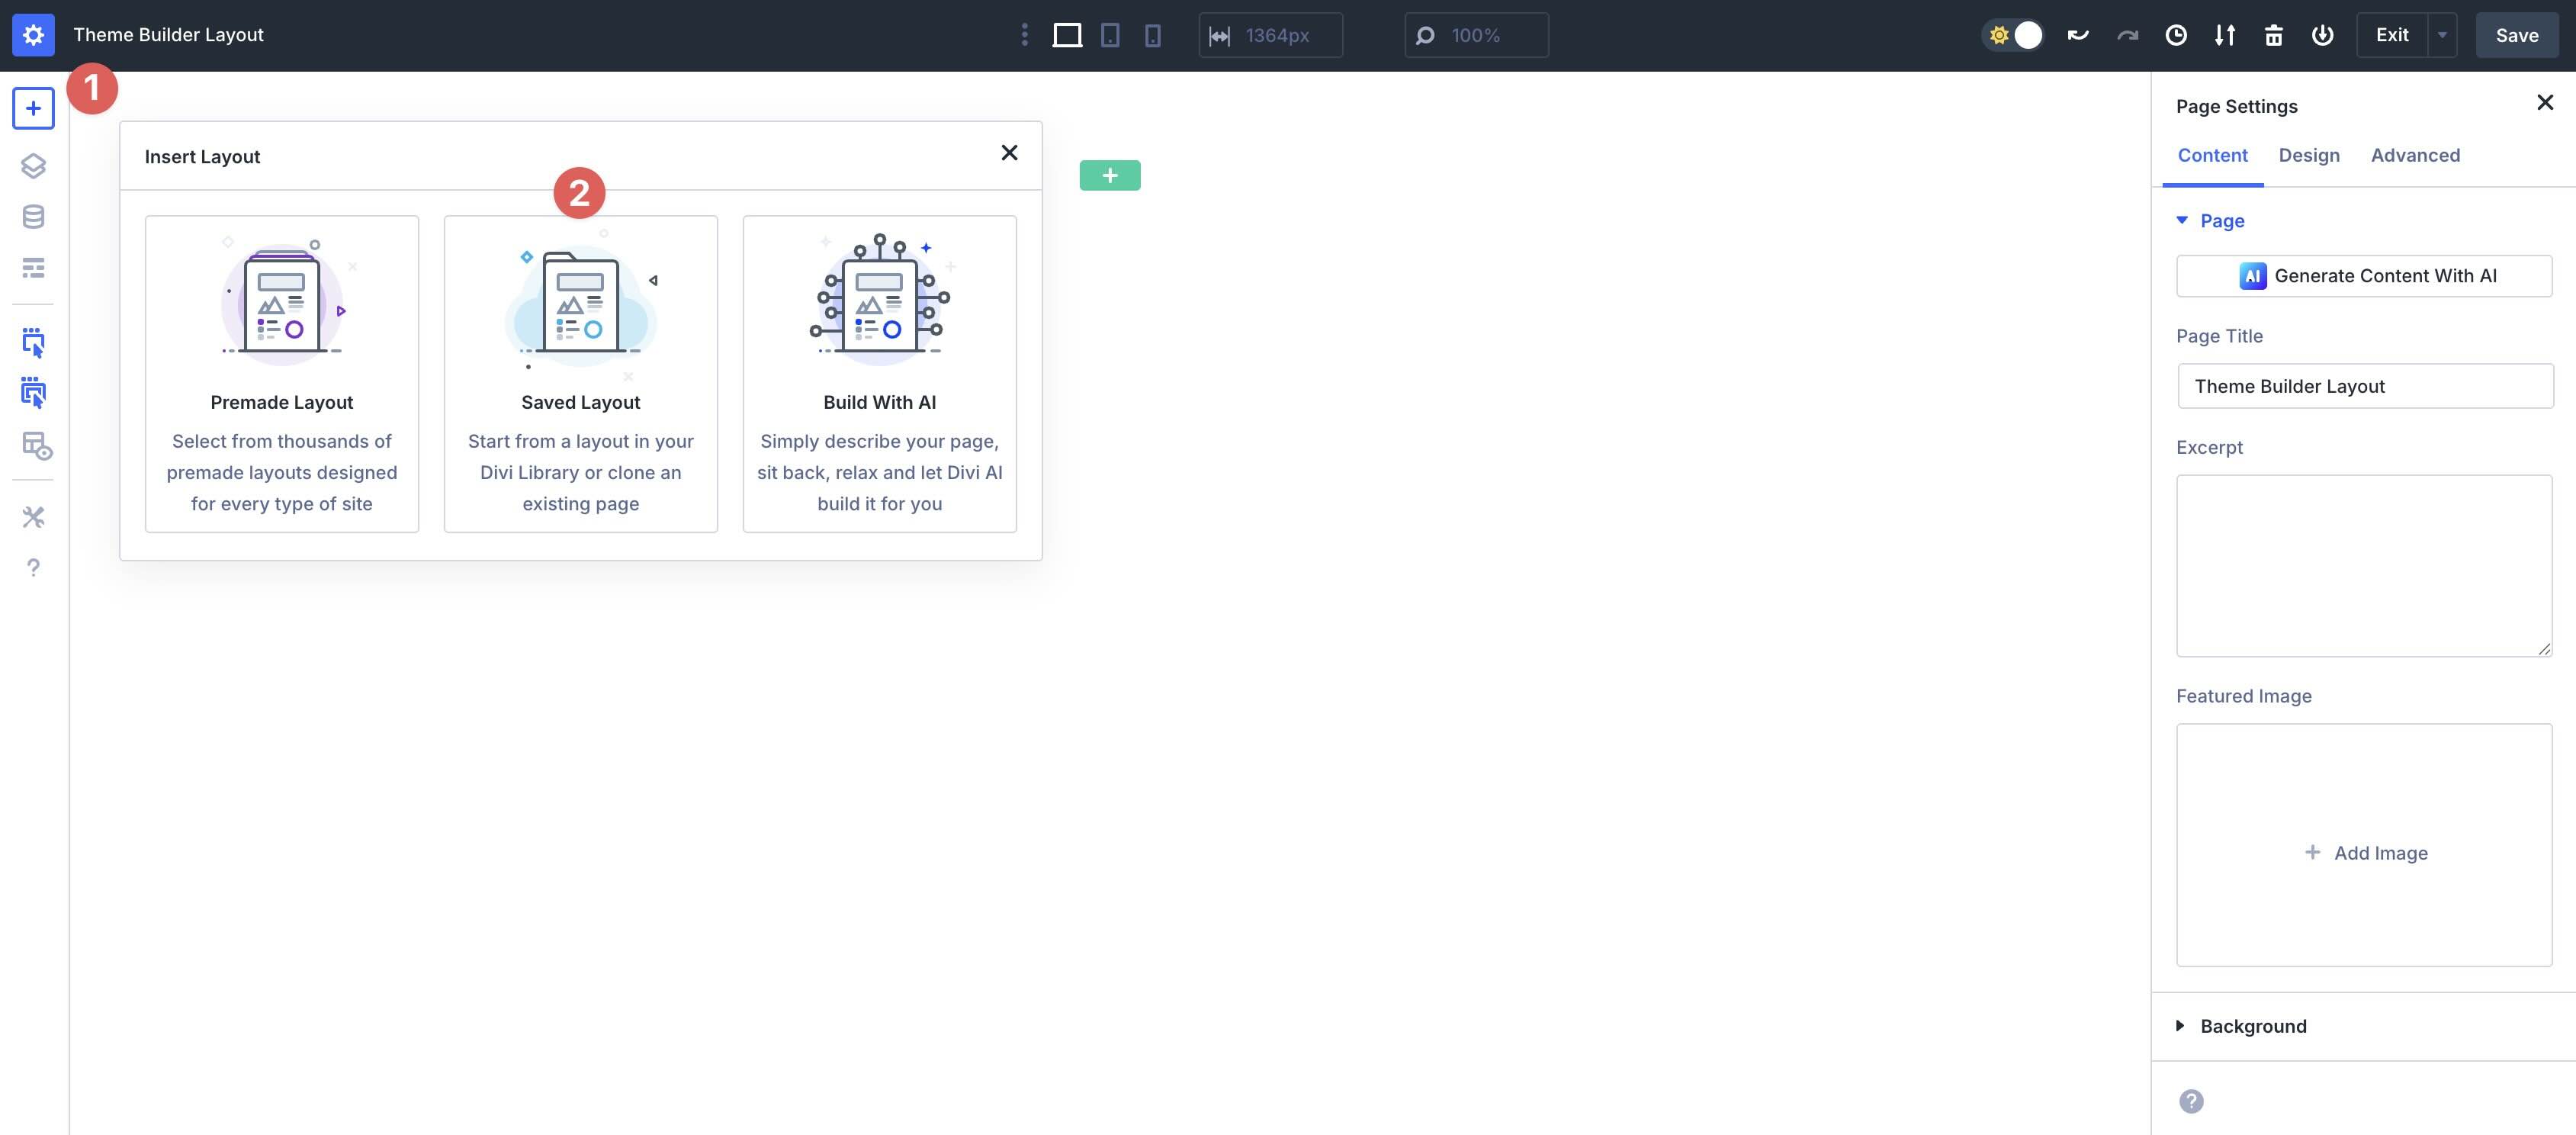Viewport: 2576px width, 1135px height.
Task: Open the Layers view icon
Action: tap(33, 167)
